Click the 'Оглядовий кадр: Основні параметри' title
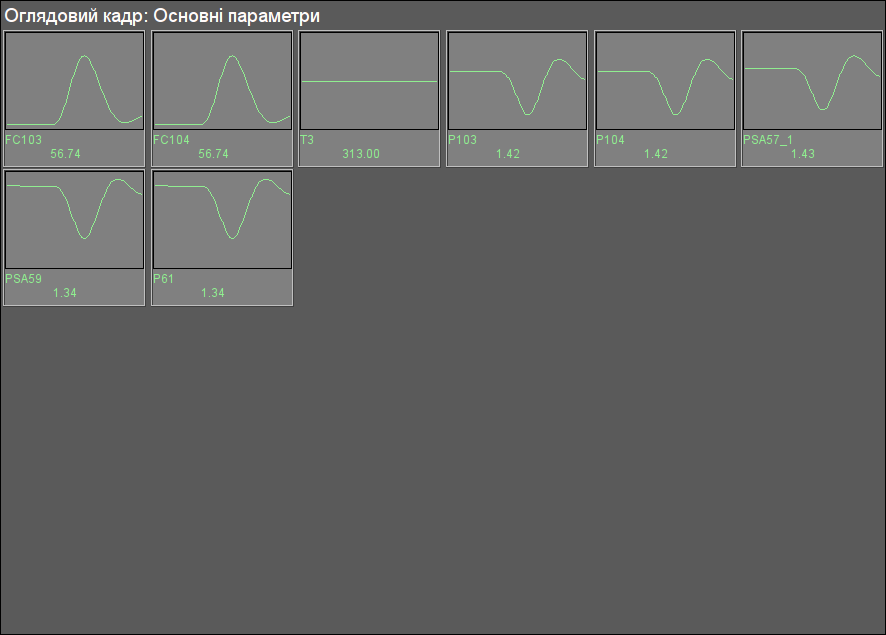 point(162,16)
